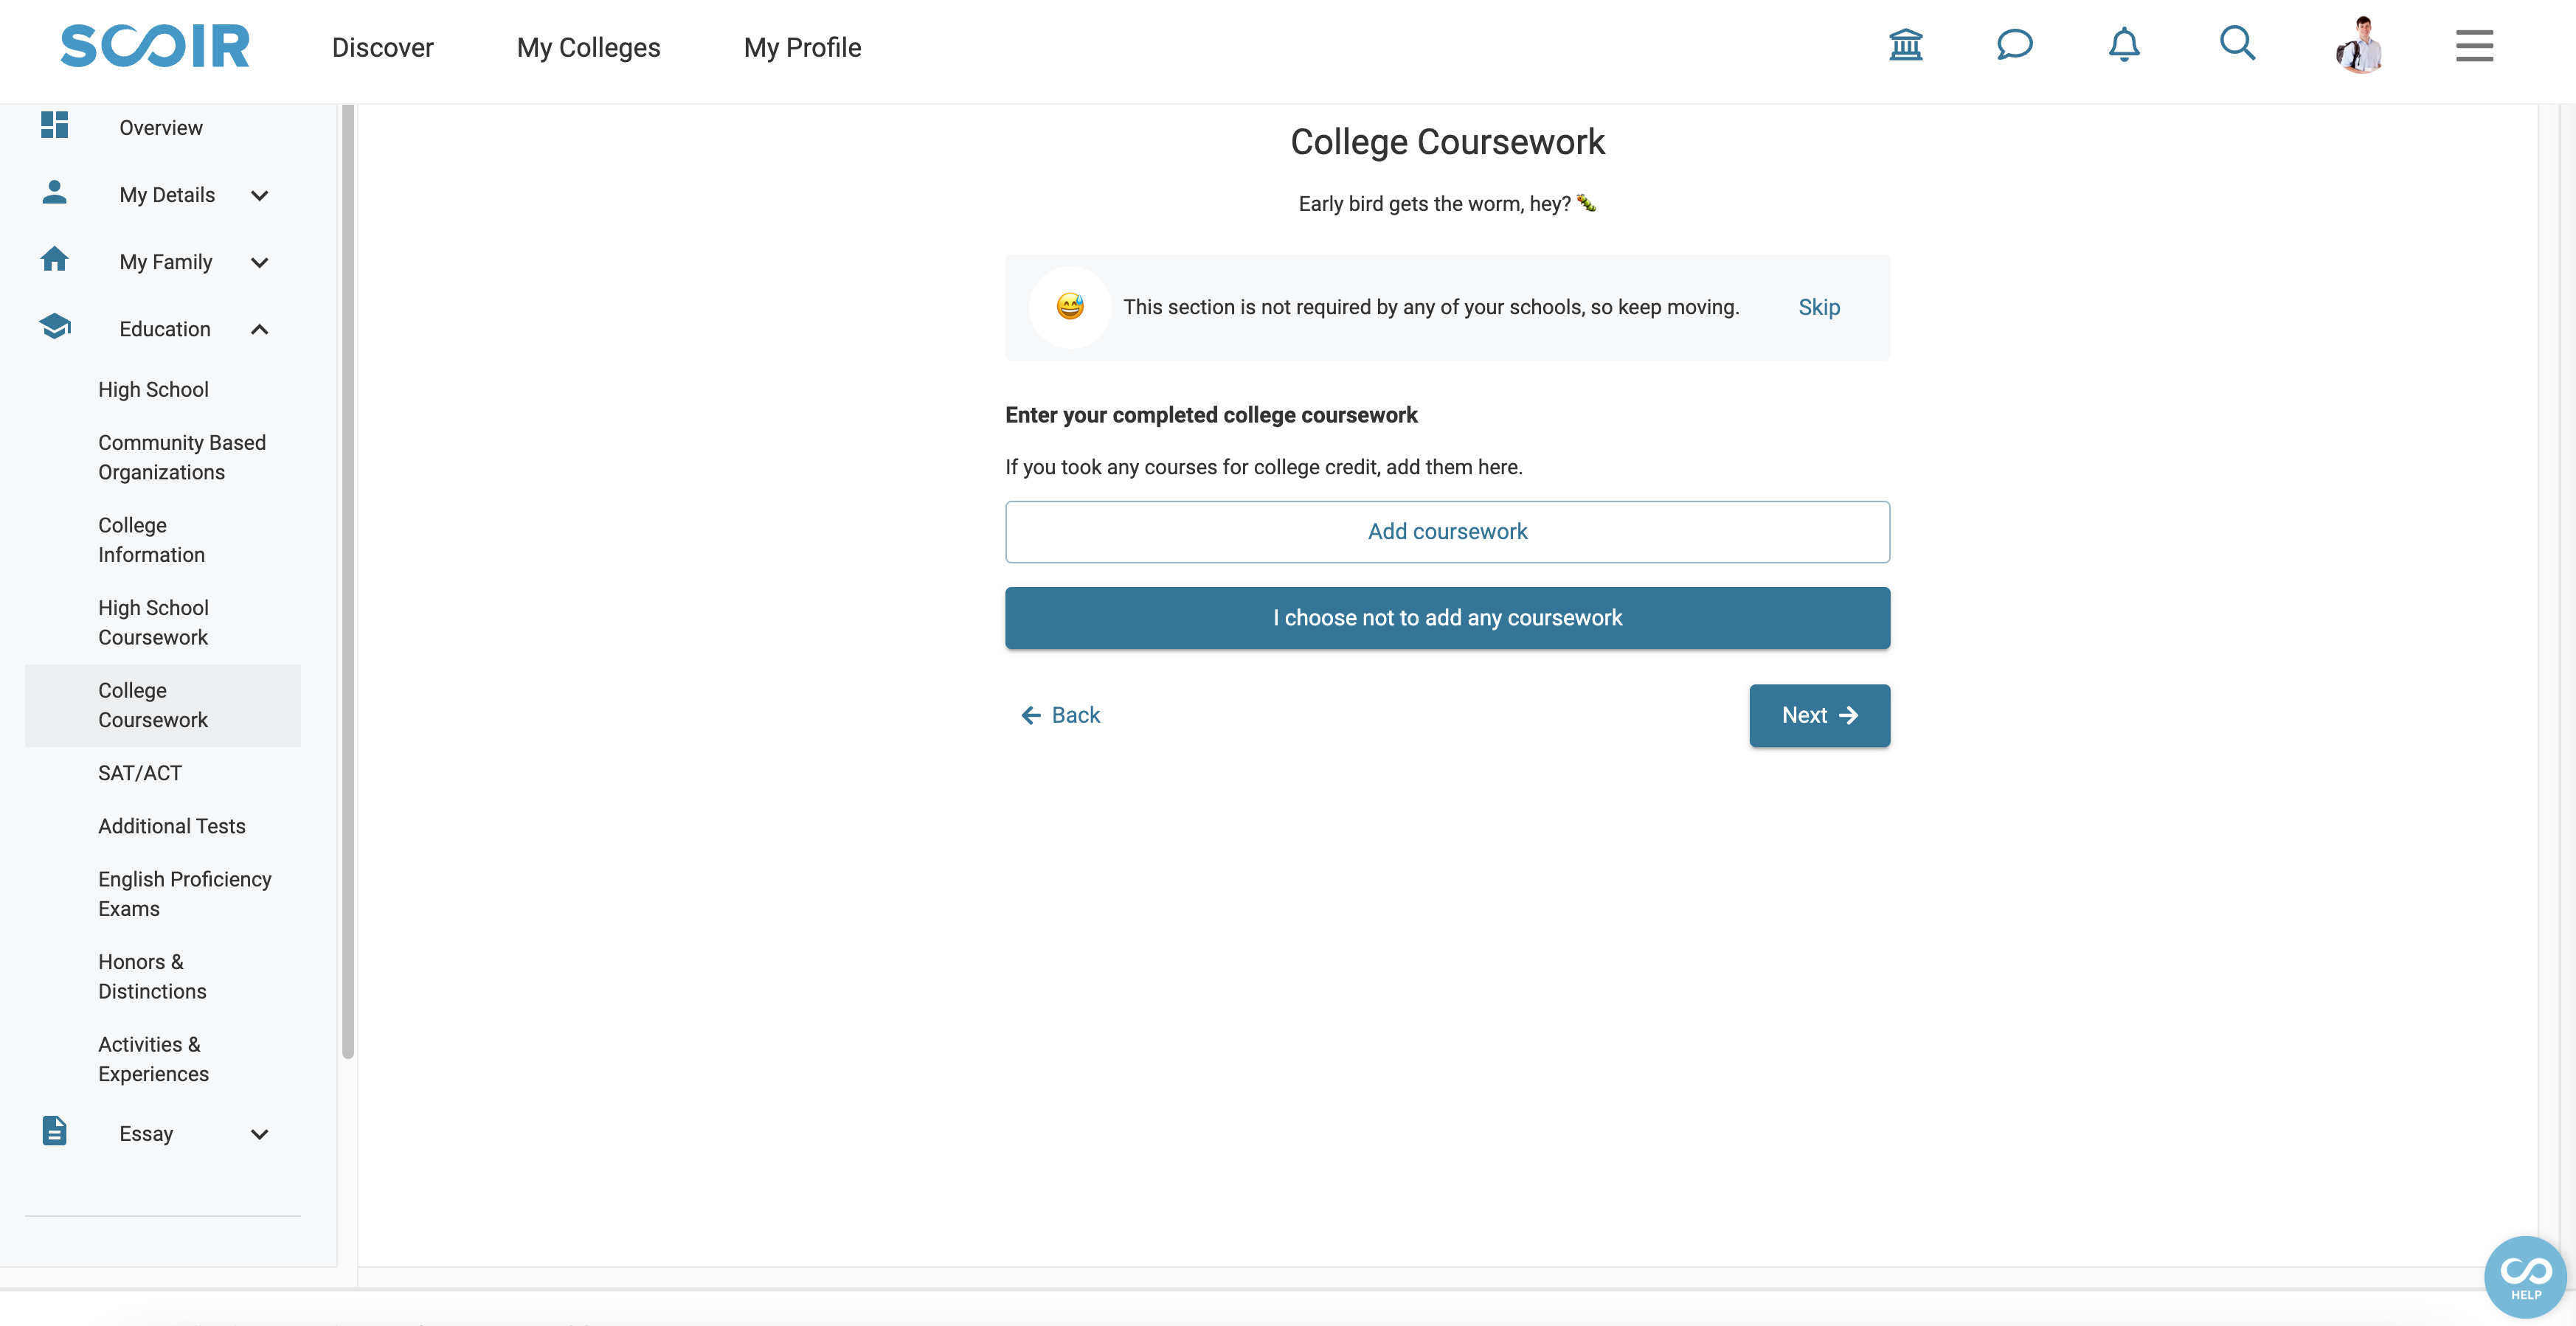Select Overview in the sidebar

pos(161,128)
